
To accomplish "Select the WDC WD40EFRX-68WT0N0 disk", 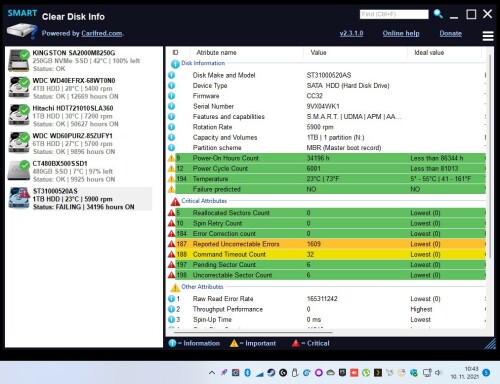I will coord(80,88).
